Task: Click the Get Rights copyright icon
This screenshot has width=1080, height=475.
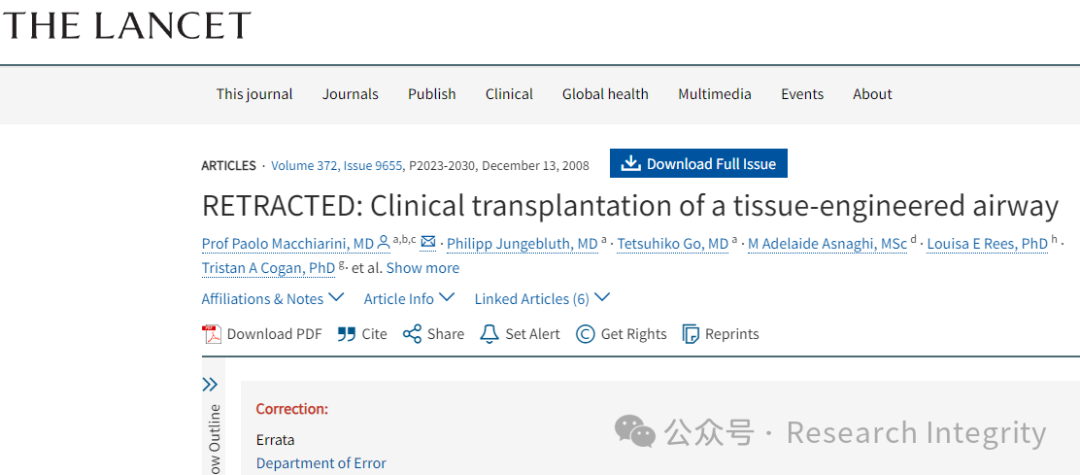Action: pos(585,335)
